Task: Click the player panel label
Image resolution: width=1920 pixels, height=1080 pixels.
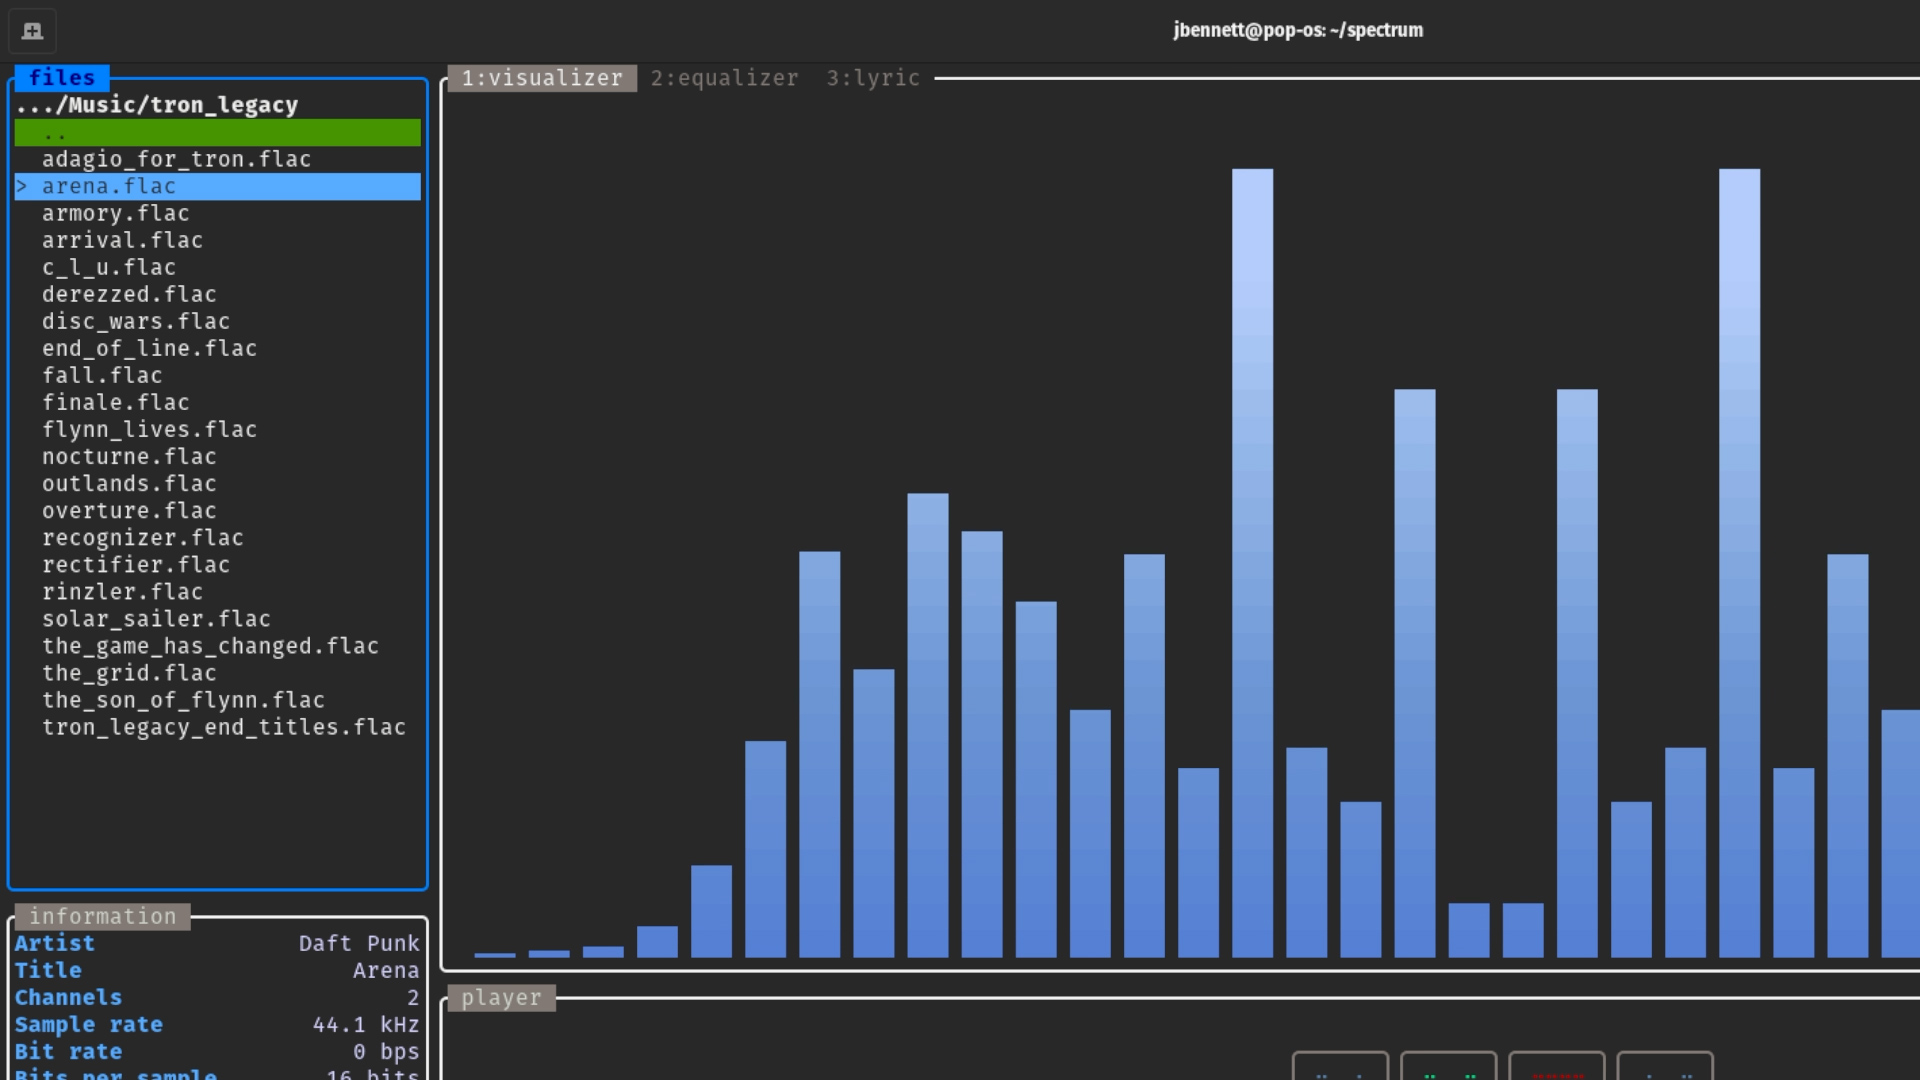Action: pyautogui.click(x=501, y=997)
